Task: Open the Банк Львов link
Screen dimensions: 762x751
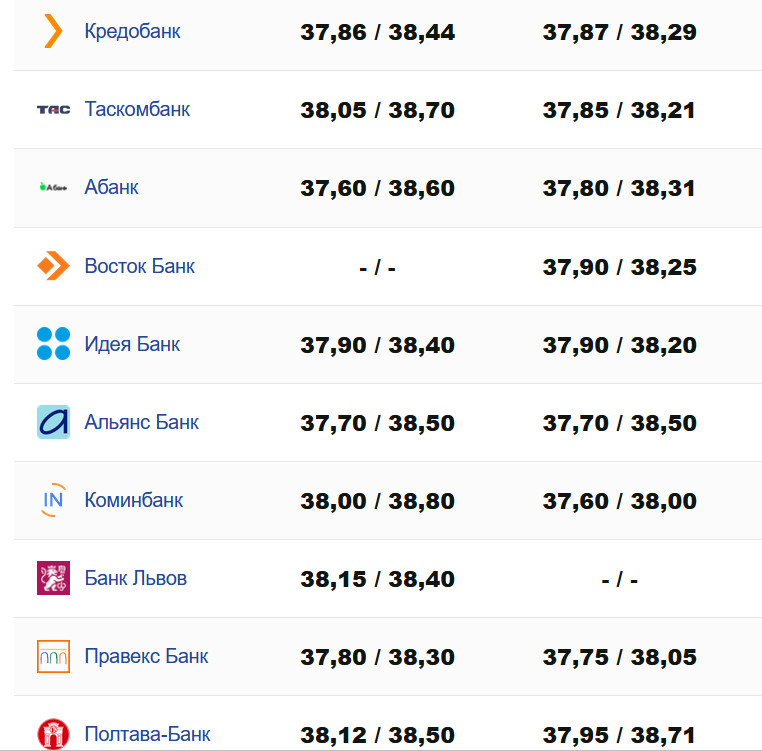Action: click(135, 578)
